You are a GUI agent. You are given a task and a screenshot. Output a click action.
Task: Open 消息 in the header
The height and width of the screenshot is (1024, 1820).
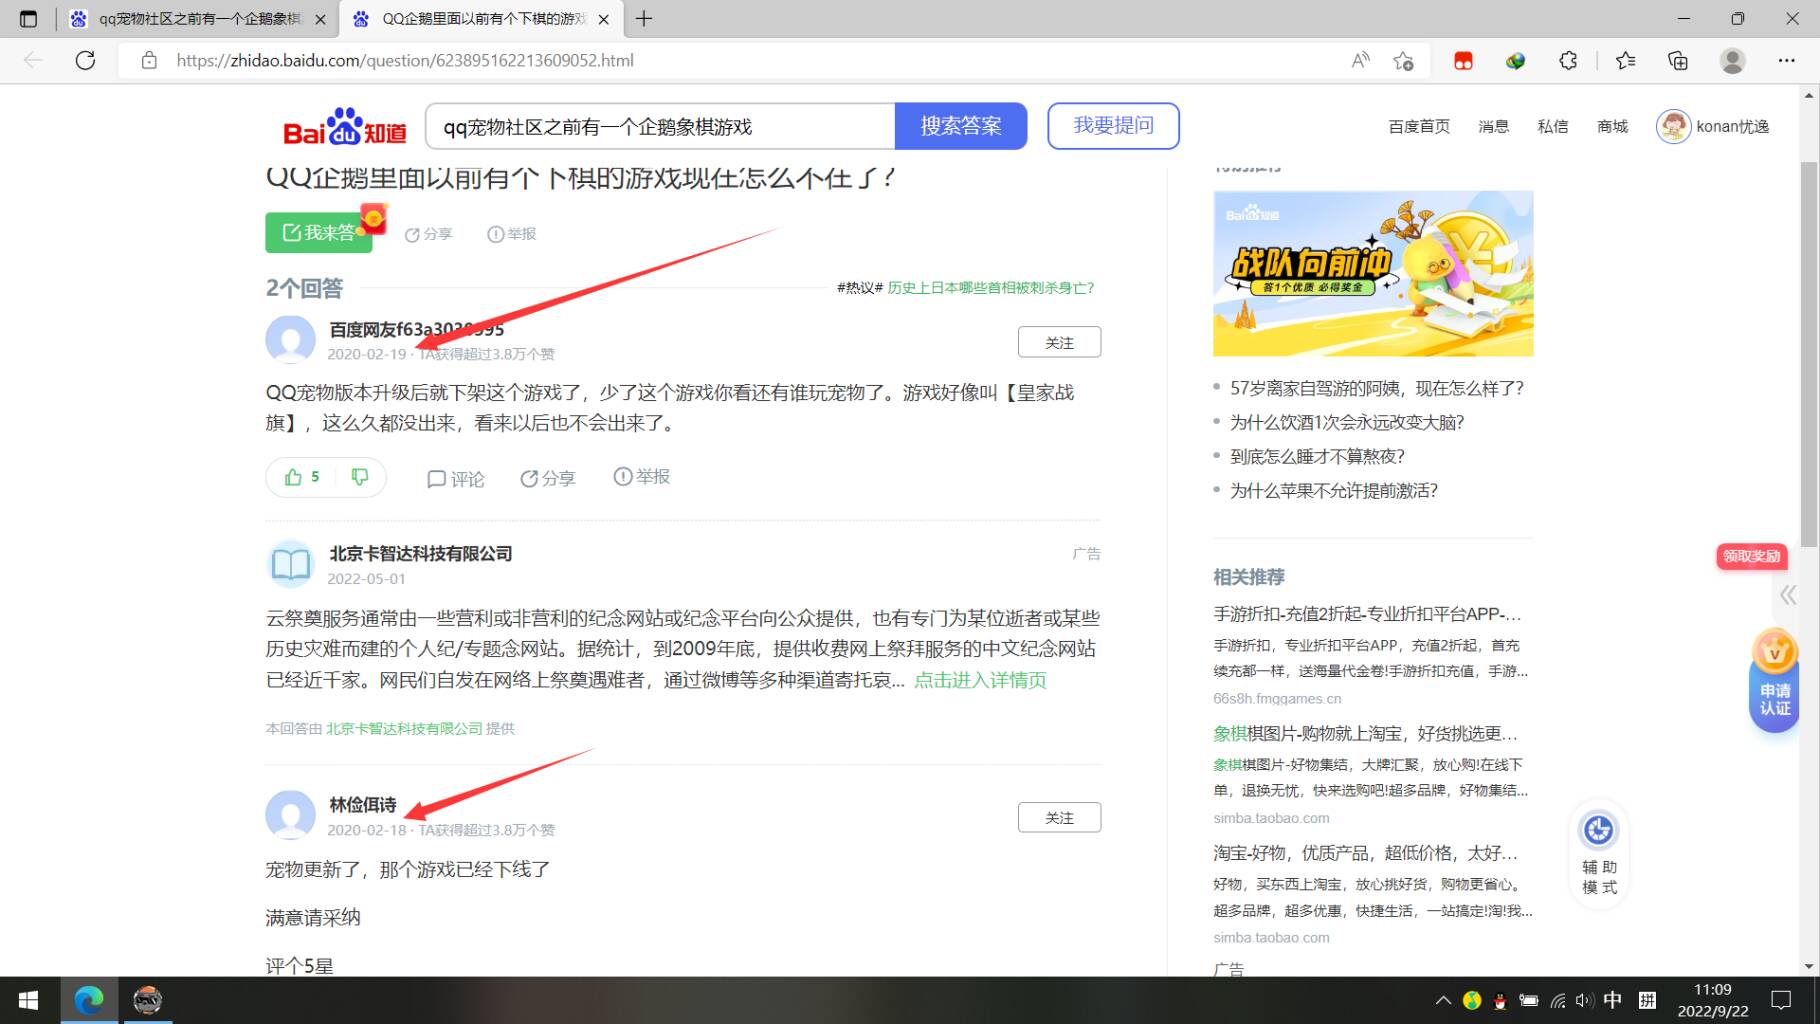point(1493,126)
